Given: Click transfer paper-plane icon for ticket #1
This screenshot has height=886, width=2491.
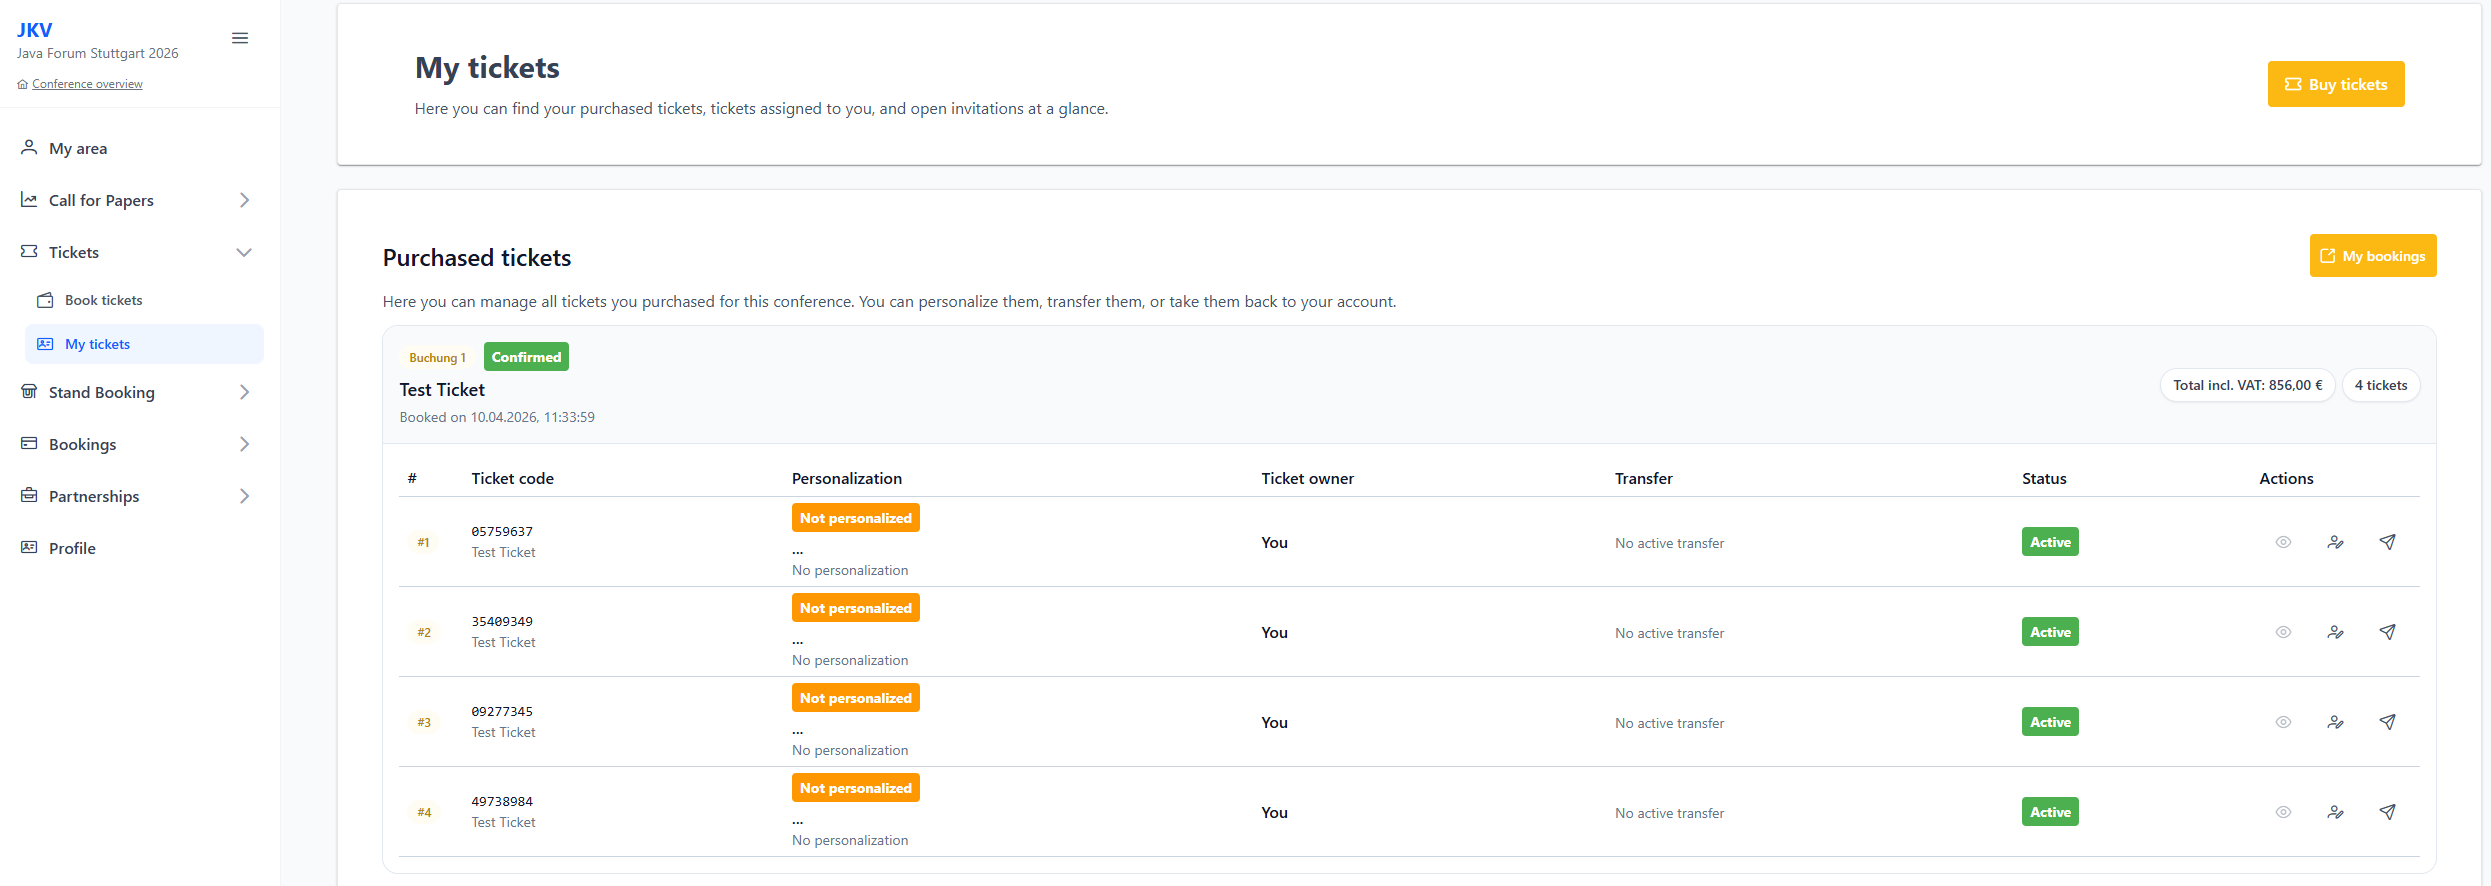Looking at the screenshot, I should [2387, 542].
